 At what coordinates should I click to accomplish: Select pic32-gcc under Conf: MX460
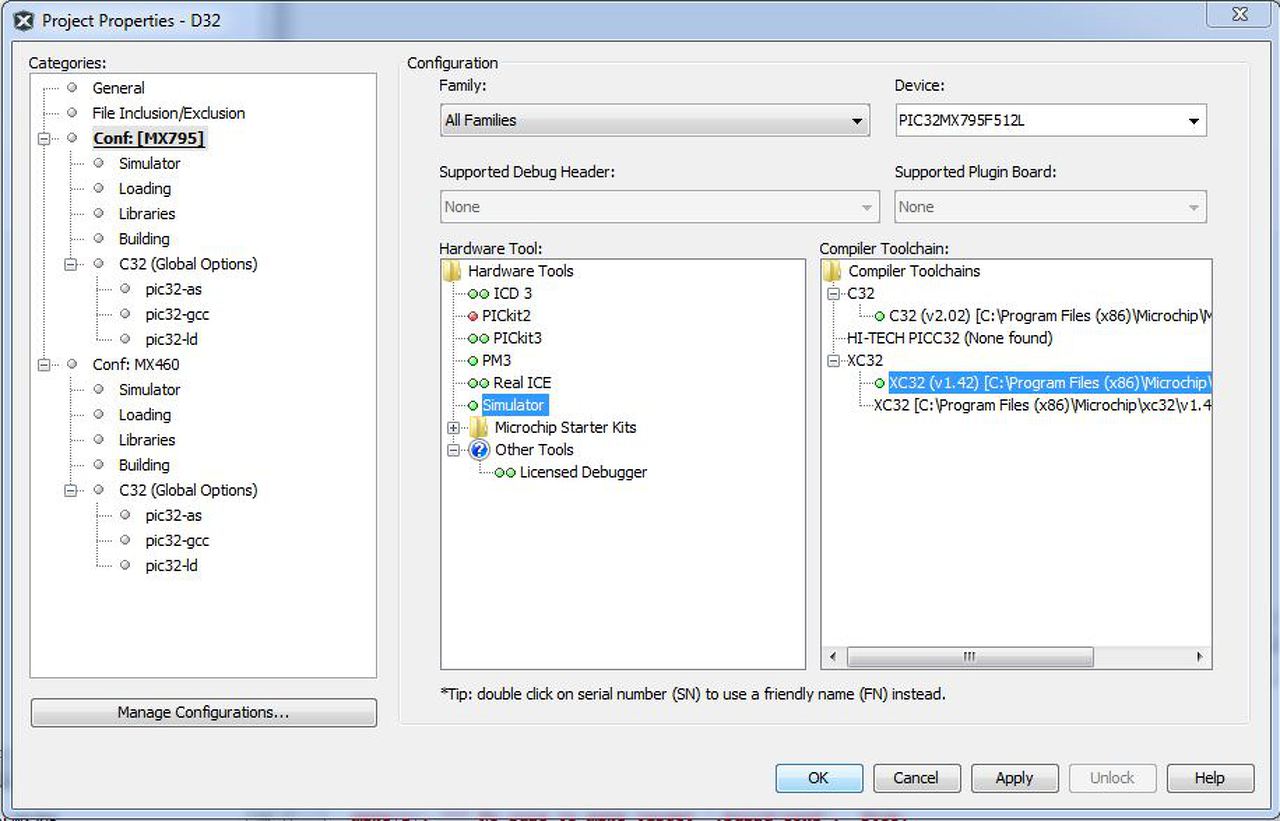click(177, 541)
